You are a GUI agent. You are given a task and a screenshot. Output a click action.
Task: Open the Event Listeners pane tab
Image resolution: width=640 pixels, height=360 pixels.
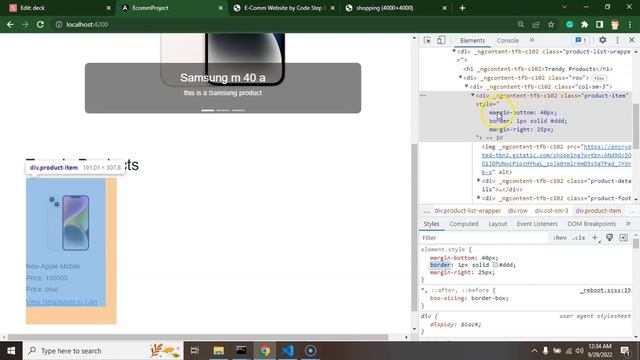(x=537, y=224)
